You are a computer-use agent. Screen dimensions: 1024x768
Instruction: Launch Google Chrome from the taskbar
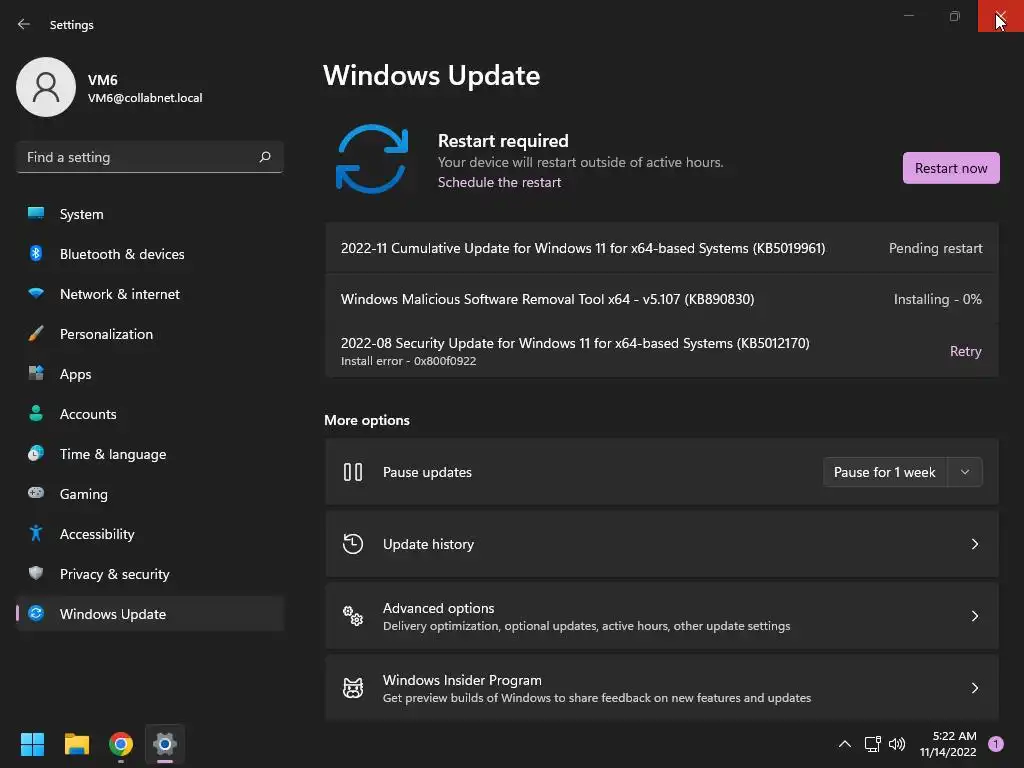coord(121,744)
